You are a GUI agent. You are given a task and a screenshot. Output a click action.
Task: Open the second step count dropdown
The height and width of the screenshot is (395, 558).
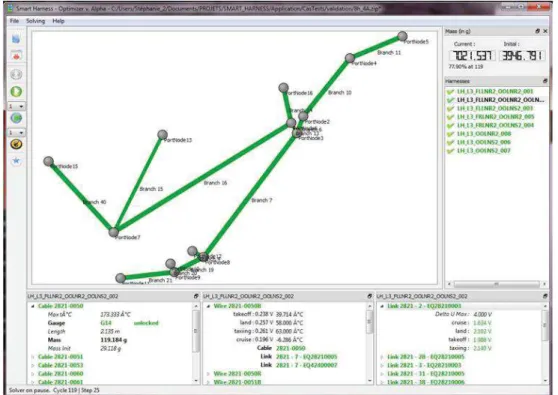pos(16,132)
